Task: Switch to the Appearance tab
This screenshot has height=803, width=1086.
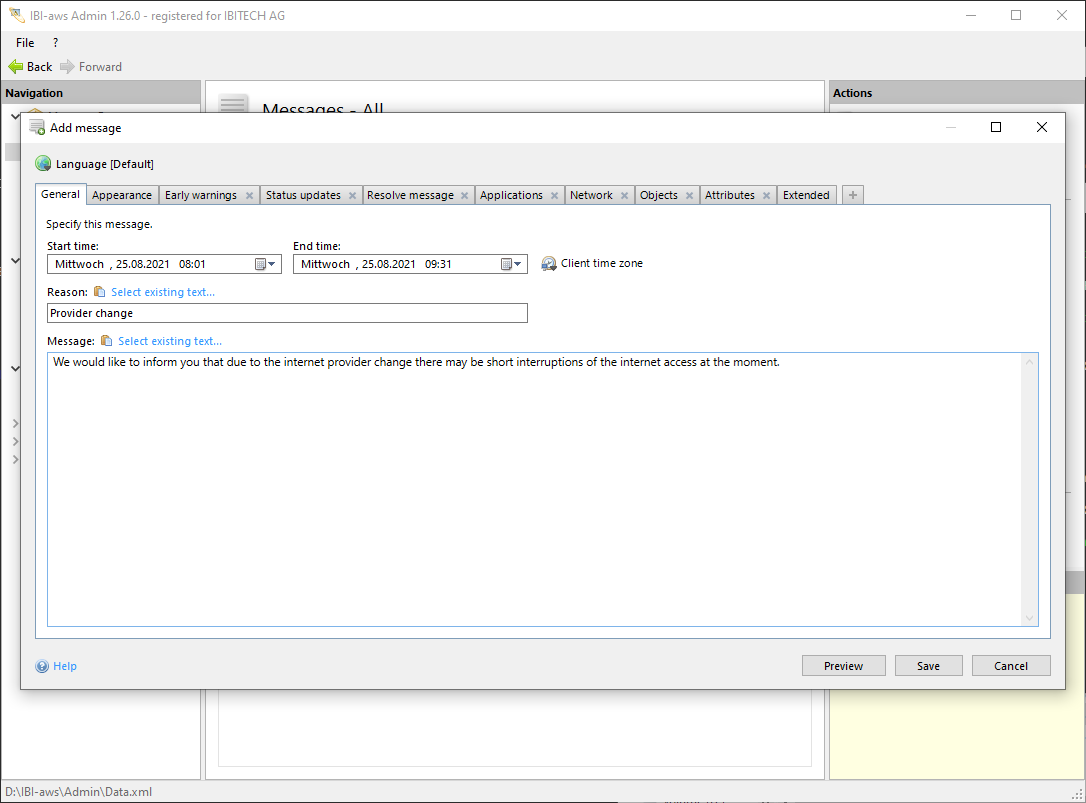Action: tap(122, 195)
